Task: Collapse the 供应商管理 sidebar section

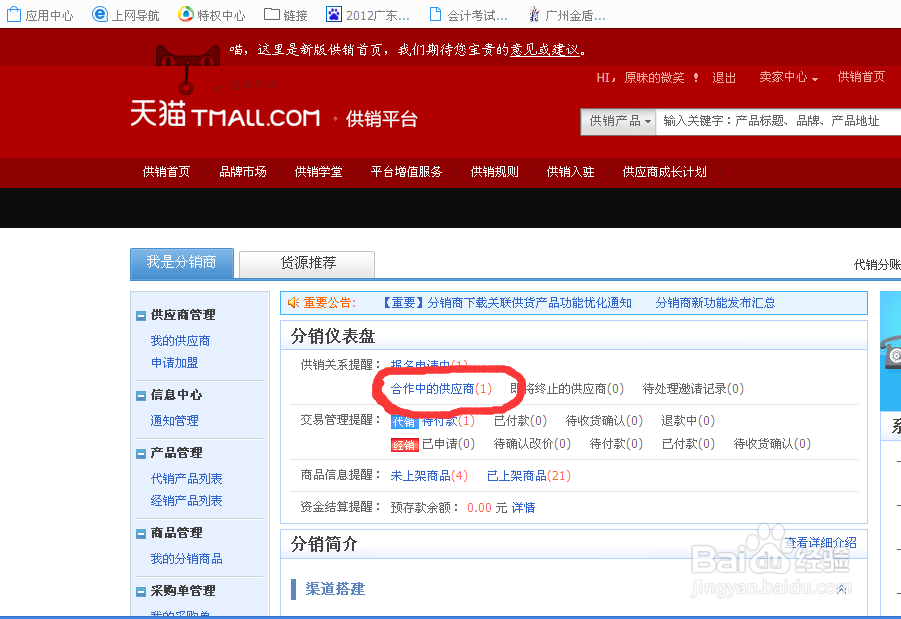Action: click(141, 316)
